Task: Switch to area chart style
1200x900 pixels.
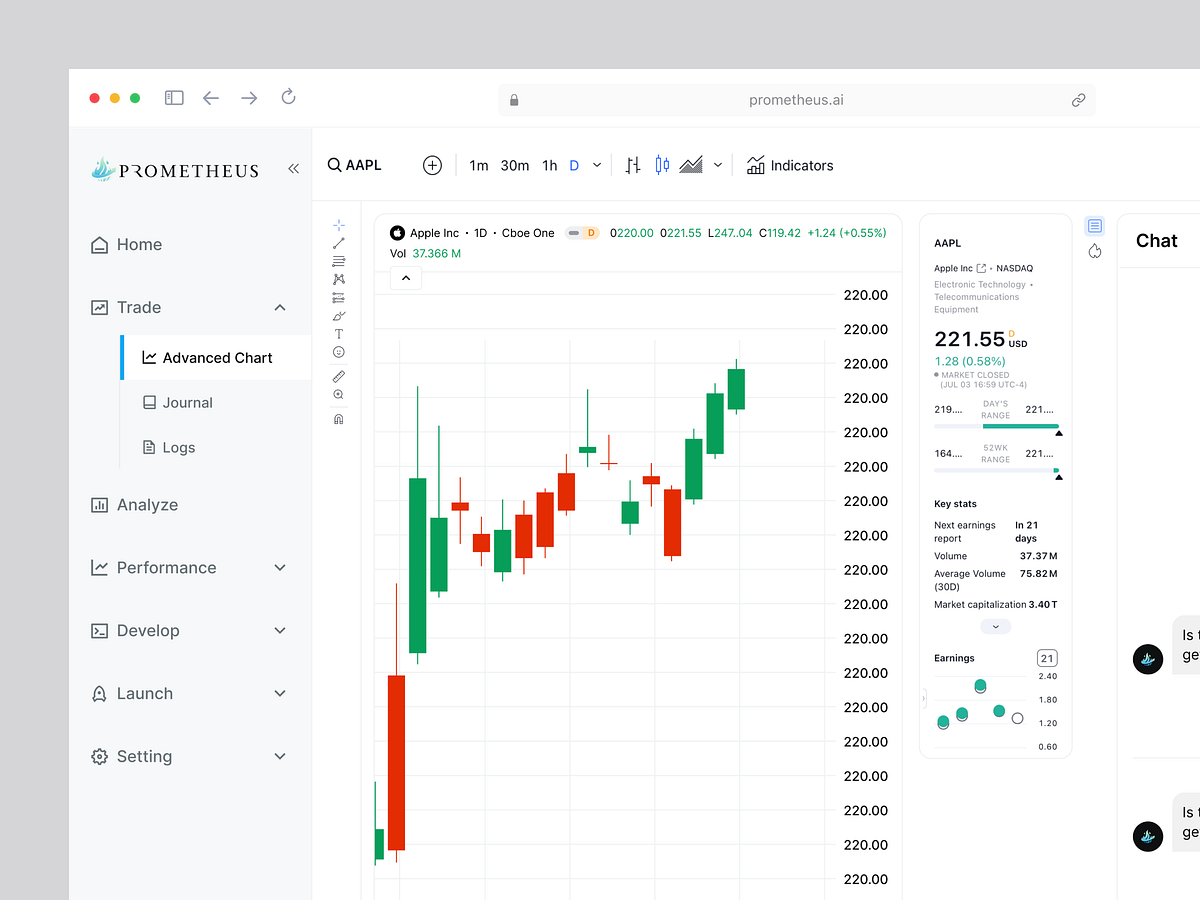Action: click(x=691, y=165)
